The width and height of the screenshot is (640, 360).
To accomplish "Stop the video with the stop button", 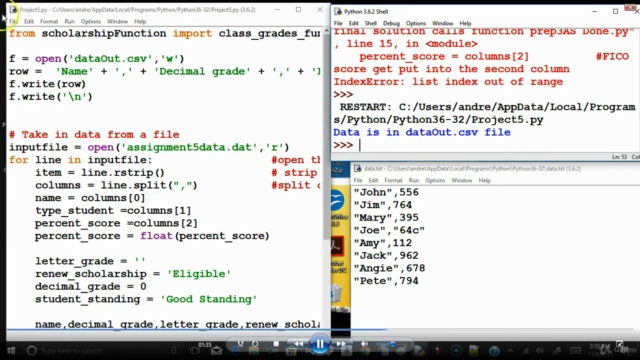I will point(276,344).
